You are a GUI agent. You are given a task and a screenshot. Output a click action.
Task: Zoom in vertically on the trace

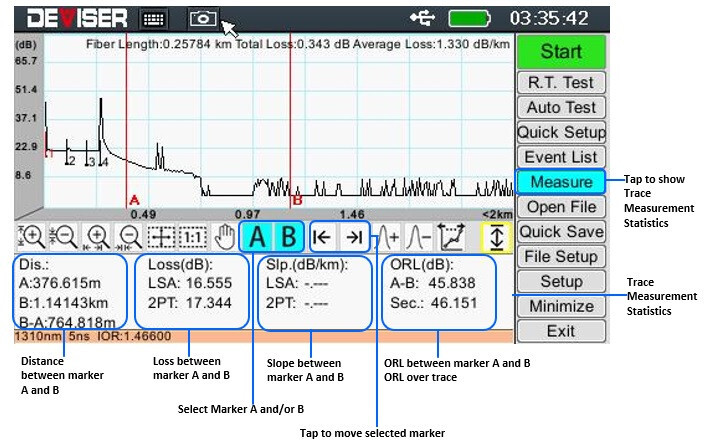pyautogui.click(x=31, y=237)
